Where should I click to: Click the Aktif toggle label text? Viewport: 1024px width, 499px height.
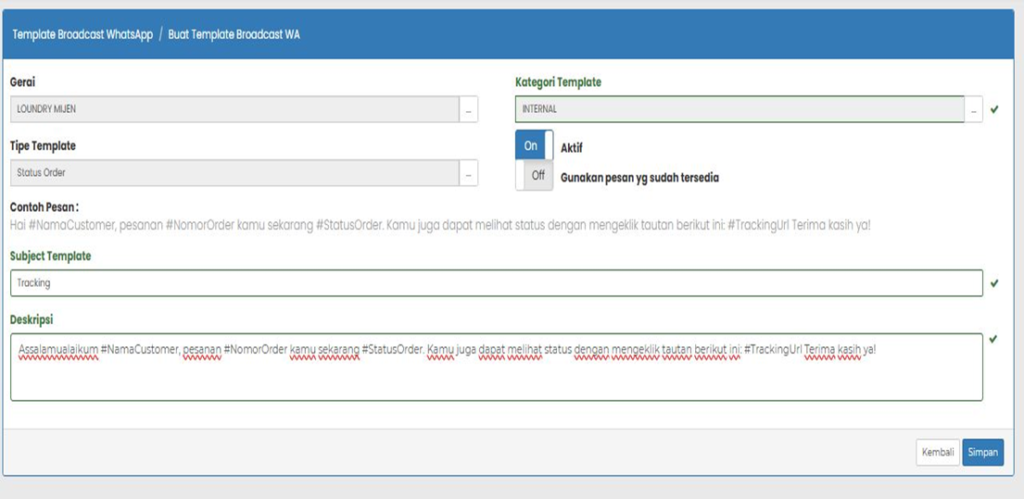[x=572, y=147]
